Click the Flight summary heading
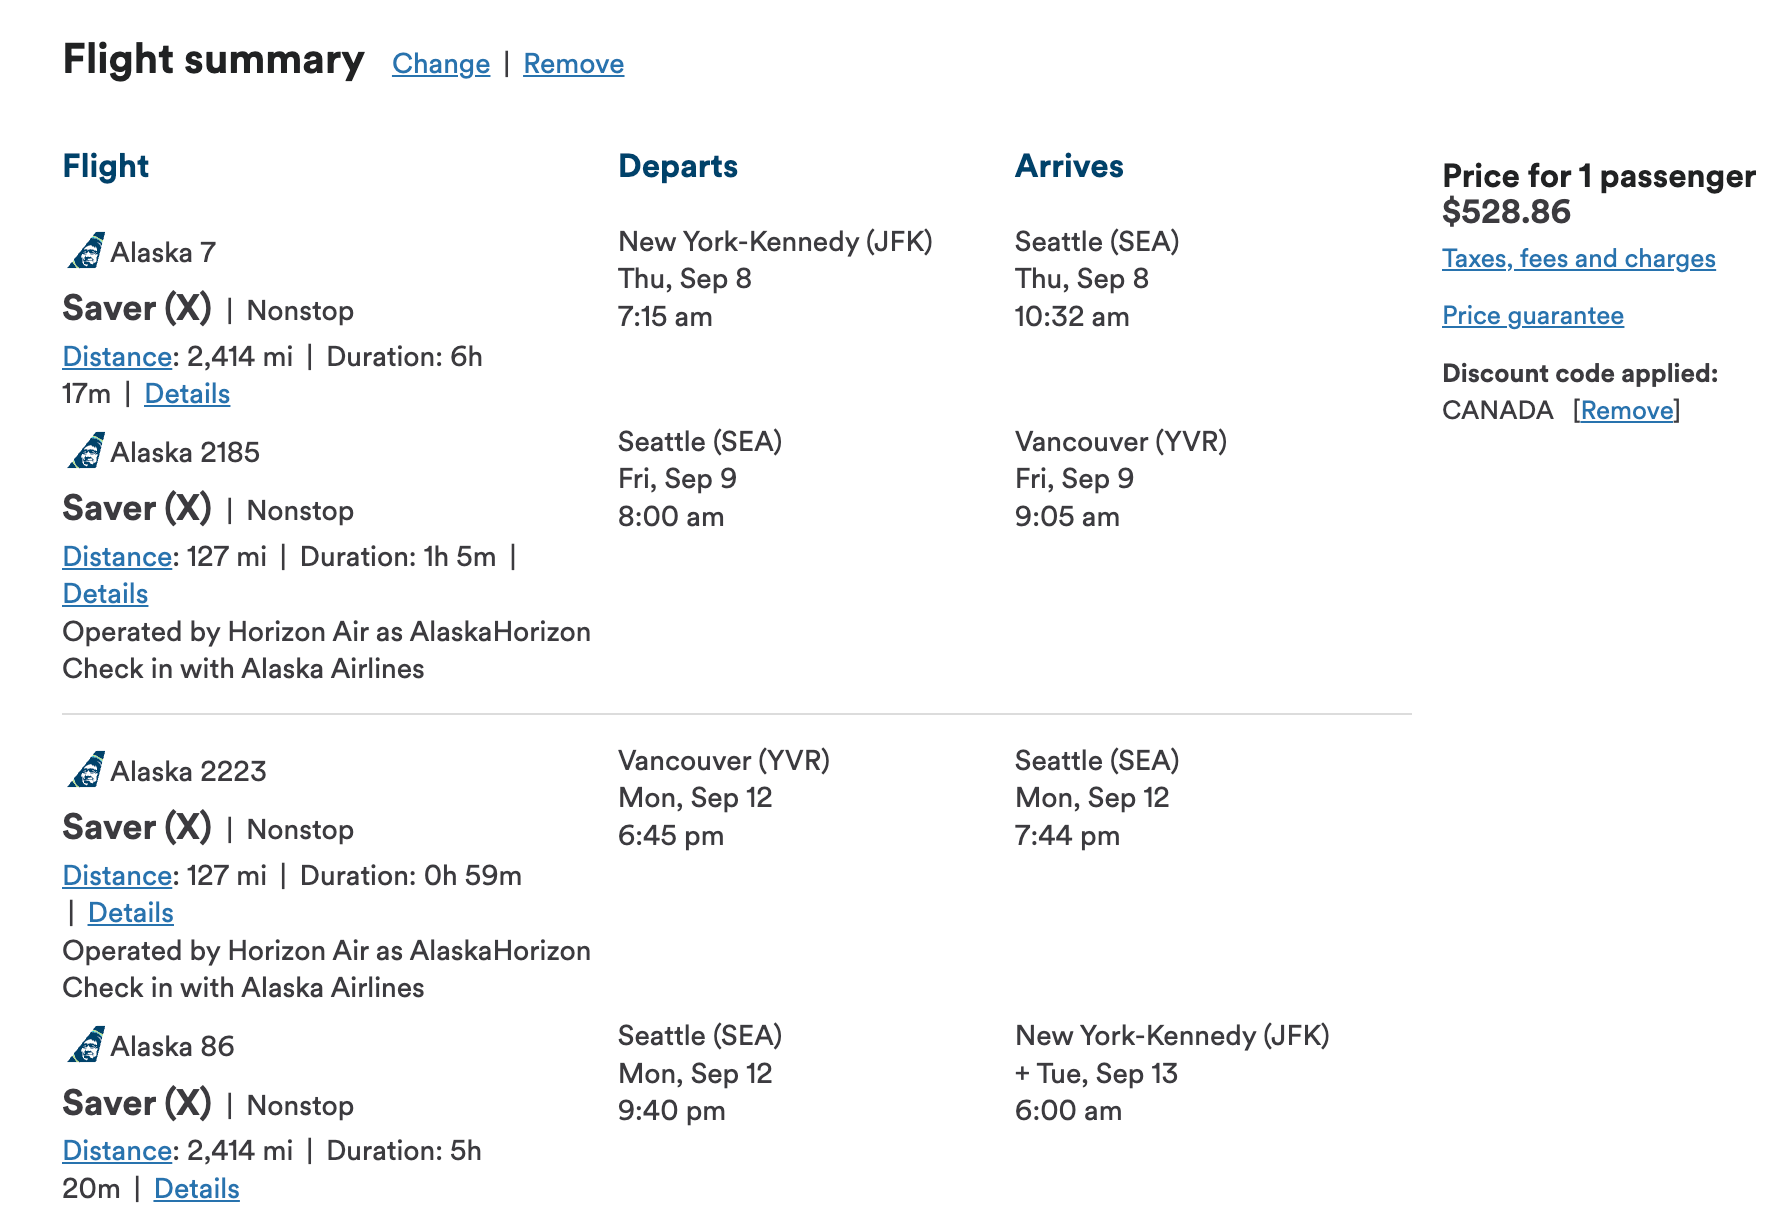 click(x=213, y=60)
